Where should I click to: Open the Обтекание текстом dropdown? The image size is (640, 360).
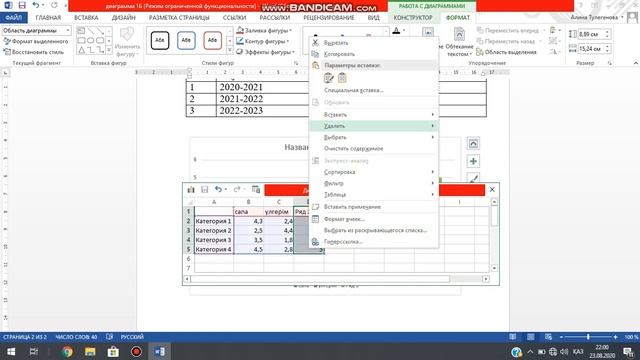pos(459,42)
